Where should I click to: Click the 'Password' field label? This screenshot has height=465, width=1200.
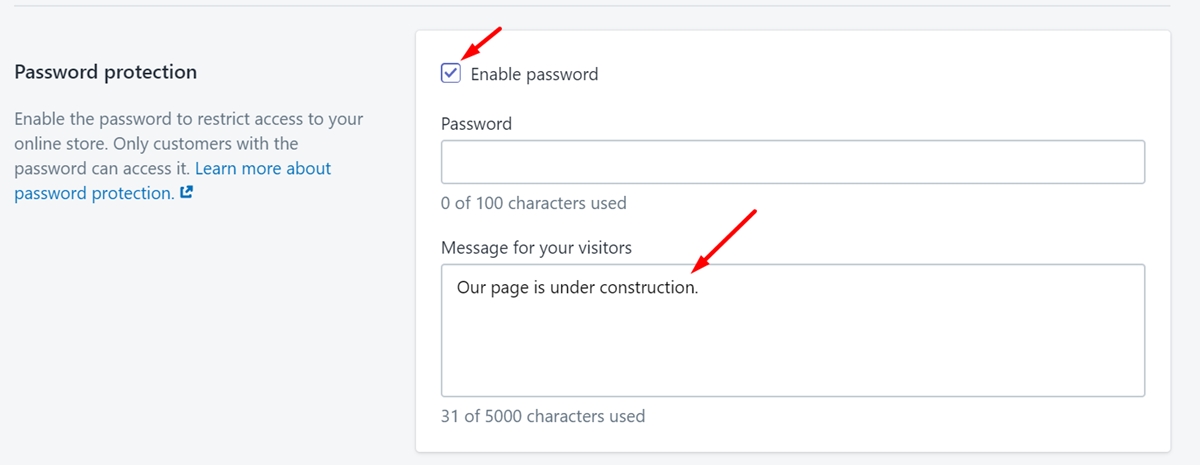click(x=476, y=124)
